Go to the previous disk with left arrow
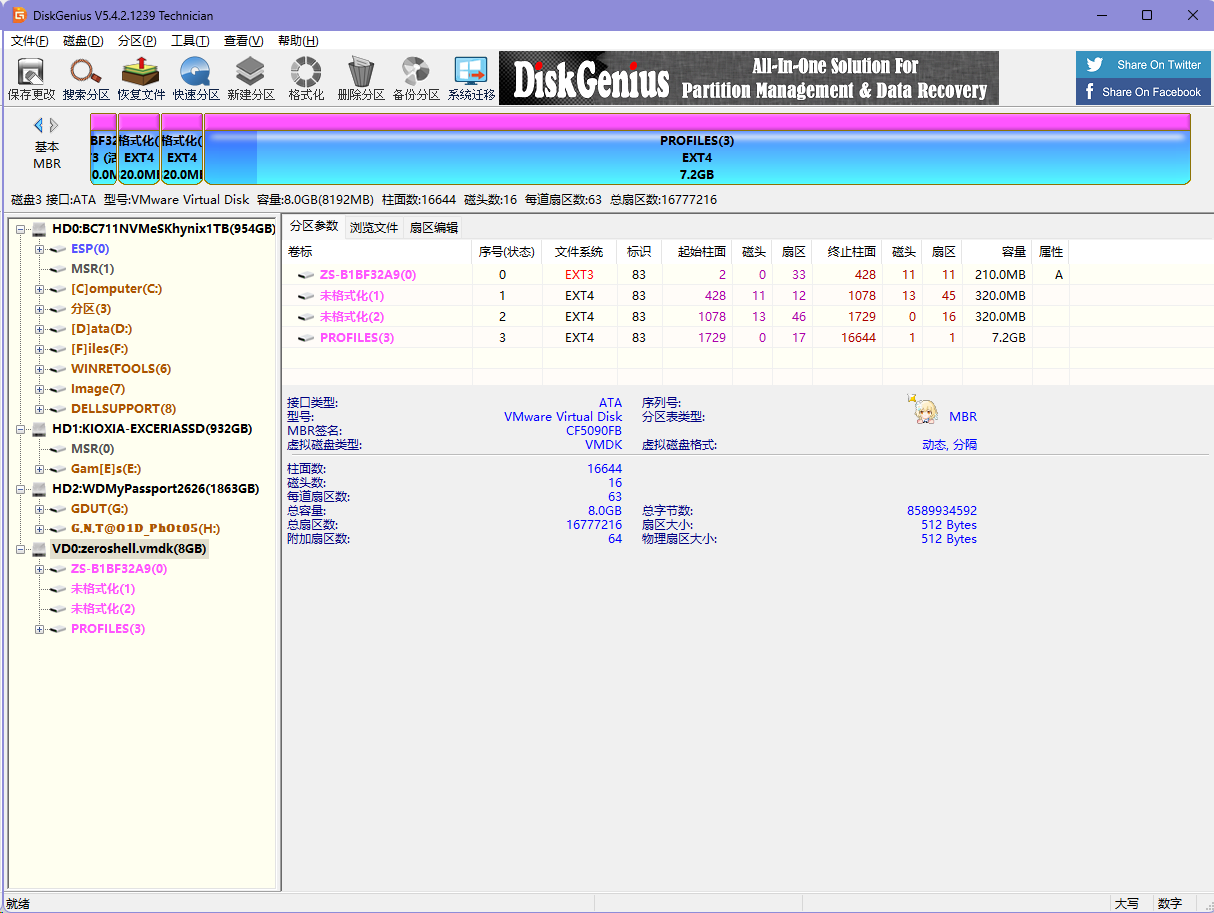This screenshot has width=1214, height=913. pyautogui.click(x=38, y=125)
